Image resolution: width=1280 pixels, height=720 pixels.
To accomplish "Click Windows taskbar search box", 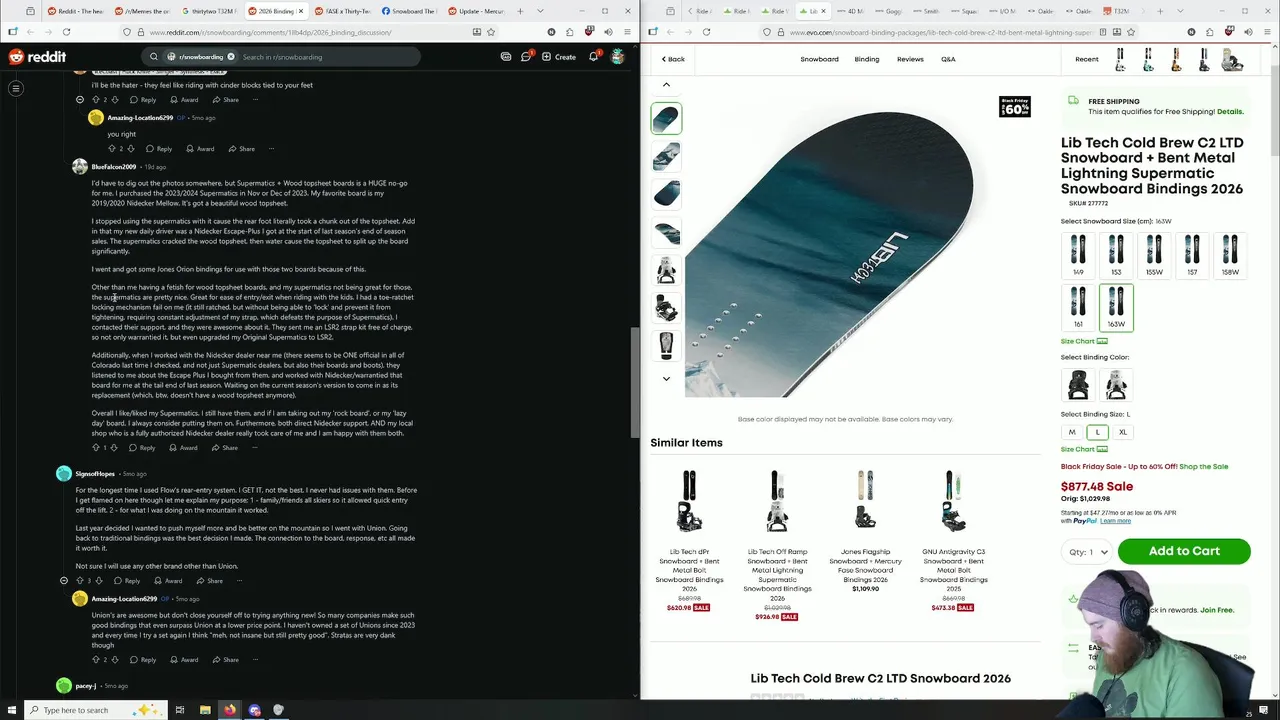I will pyautogui.click(x=95, y=710).
